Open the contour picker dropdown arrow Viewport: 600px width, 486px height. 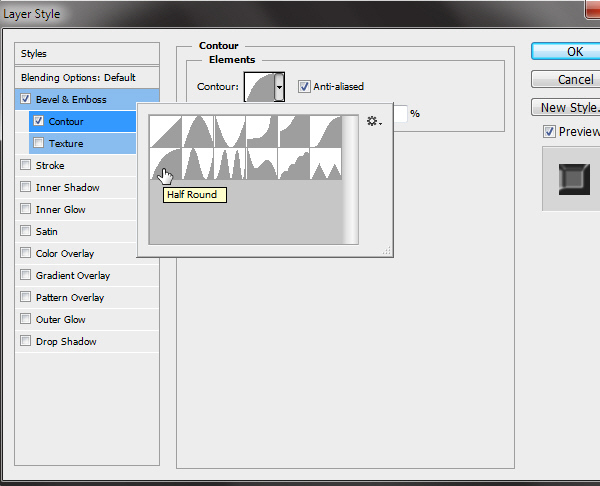coord(280,88)
